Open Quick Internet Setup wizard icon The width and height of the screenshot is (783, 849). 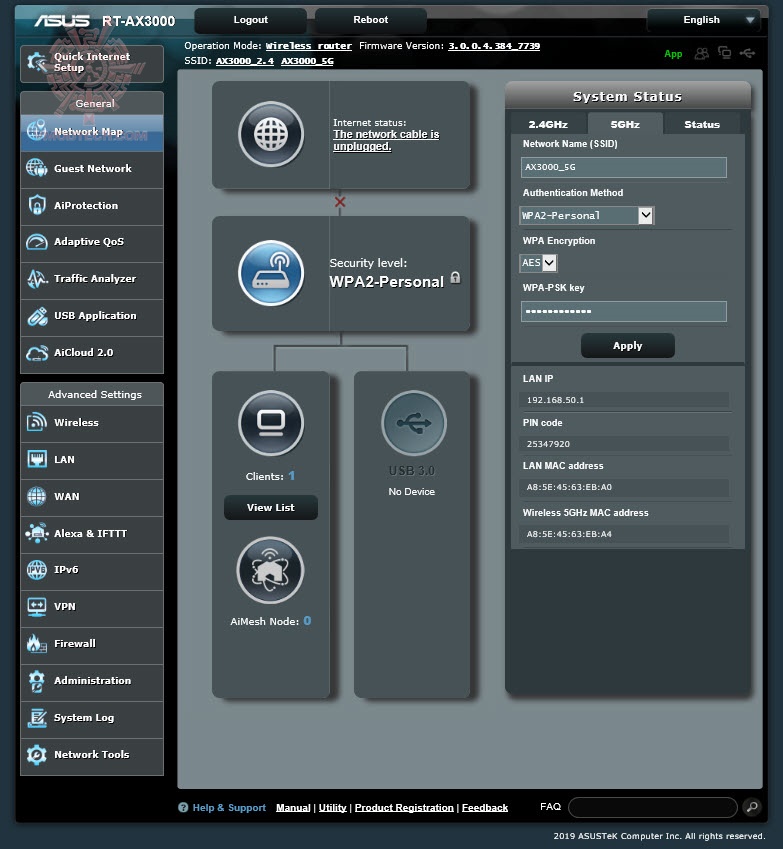click(x=37, y=62)
